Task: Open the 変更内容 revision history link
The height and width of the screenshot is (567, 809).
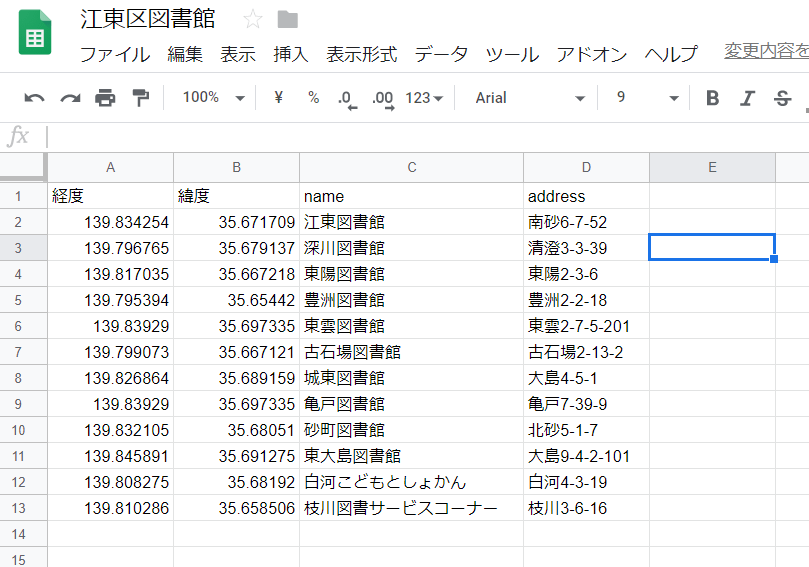Action: coord(766,51)
